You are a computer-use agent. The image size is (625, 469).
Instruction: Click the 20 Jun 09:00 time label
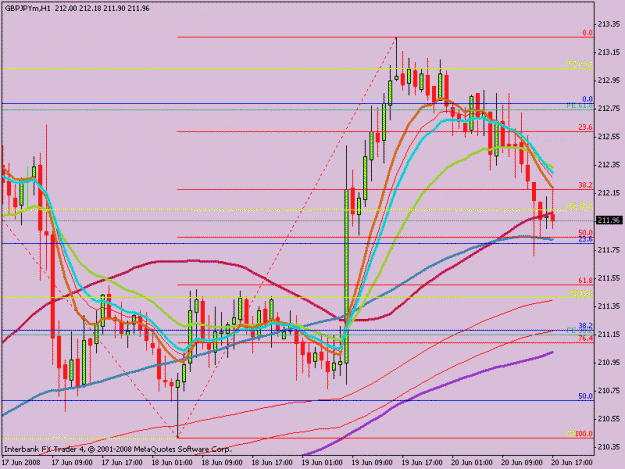point(522,463)
